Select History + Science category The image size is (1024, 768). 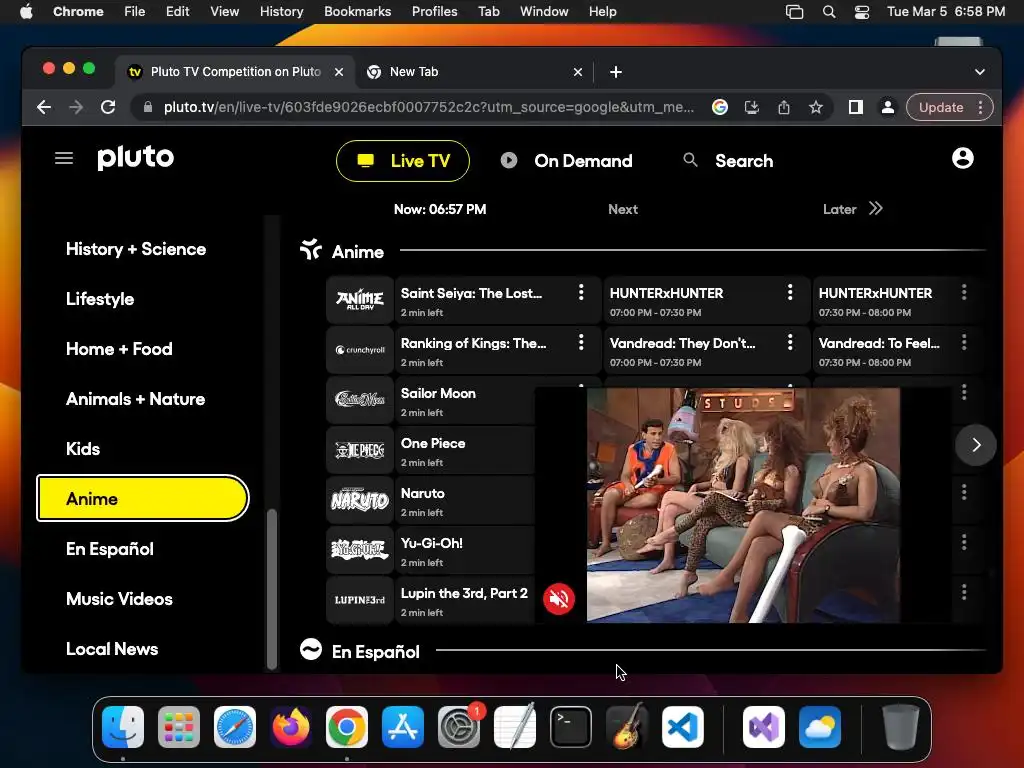point(136,249)
